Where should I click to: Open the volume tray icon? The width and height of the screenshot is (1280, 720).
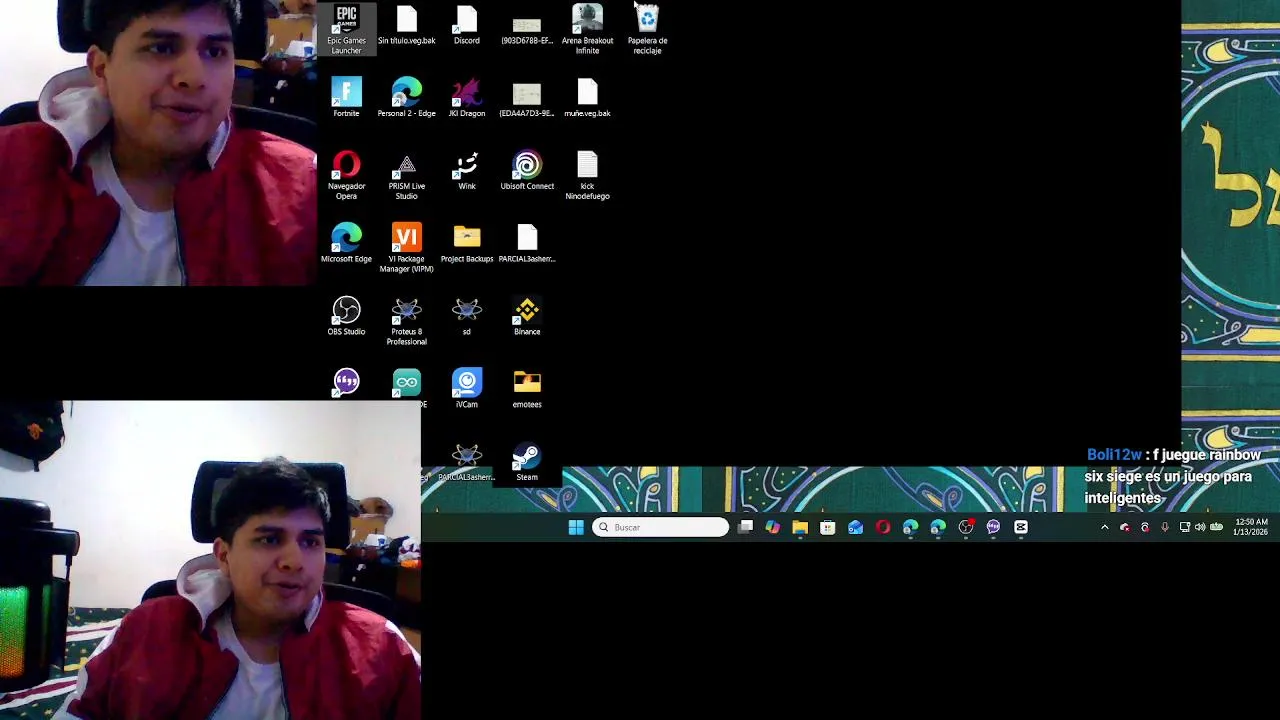tap(1200, 527)
